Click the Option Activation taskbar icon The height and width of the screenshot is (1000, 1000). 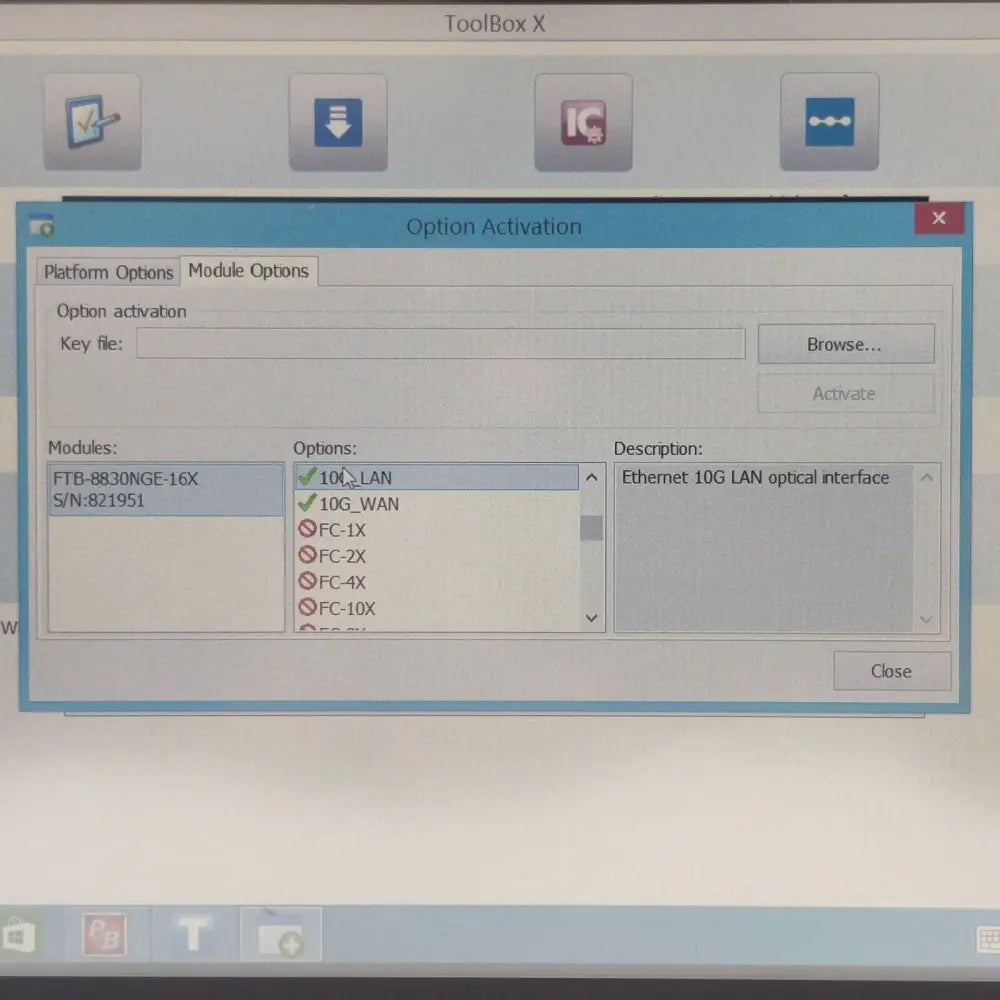tap(280, 936)
